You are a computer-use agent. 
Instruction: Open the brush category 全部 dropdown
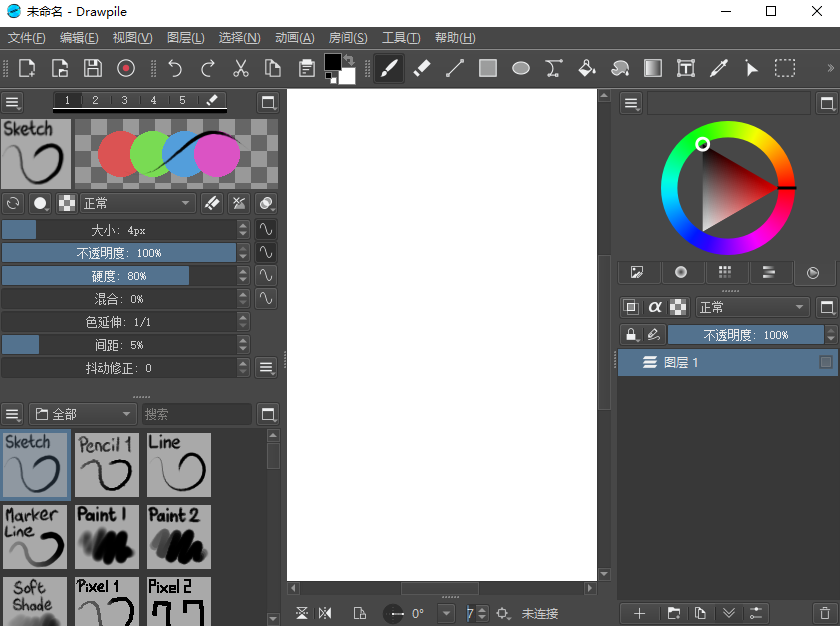pos(82,414)
